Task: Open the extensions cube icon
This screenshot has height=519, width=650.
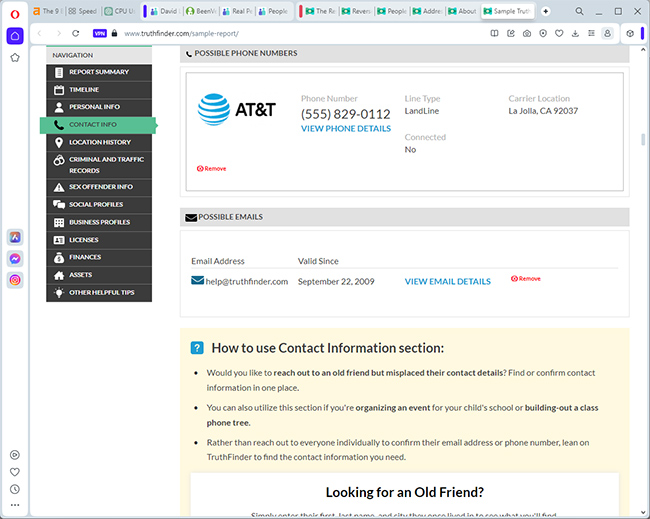Action: point(630,34)
